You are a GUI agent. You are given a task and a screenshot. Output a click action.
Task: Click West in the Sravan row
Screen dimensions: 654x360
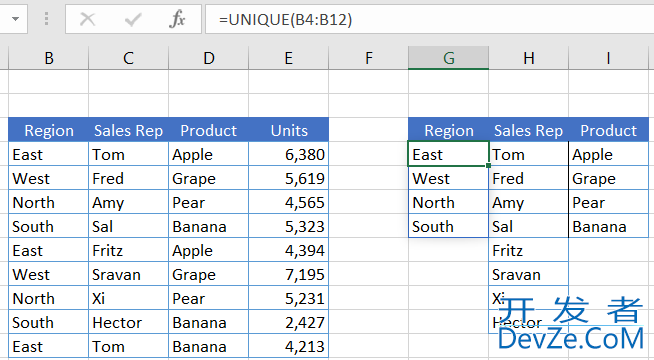[48, 274]
